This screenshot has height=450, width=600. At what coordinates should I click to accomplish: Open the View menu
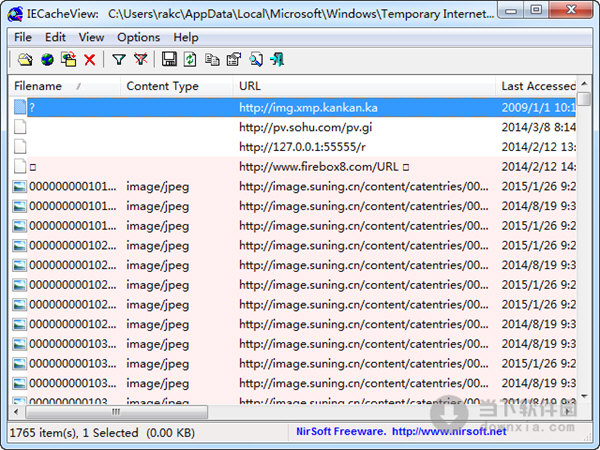[91, 38]
